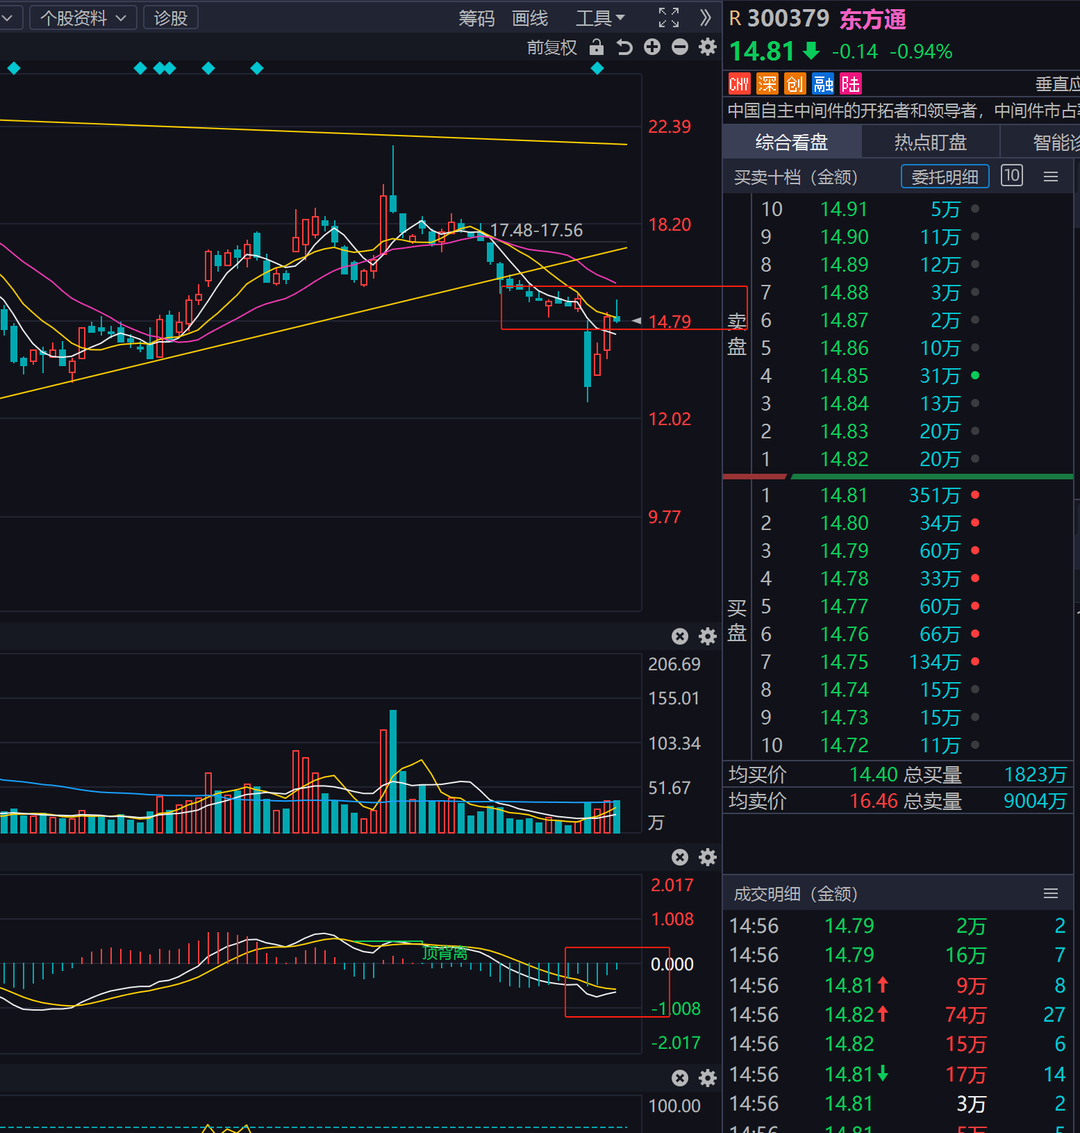Viewport: 1080px width, 1133px height.
Task: Zoom out chart with the minus icon
Action: [680, 47]
